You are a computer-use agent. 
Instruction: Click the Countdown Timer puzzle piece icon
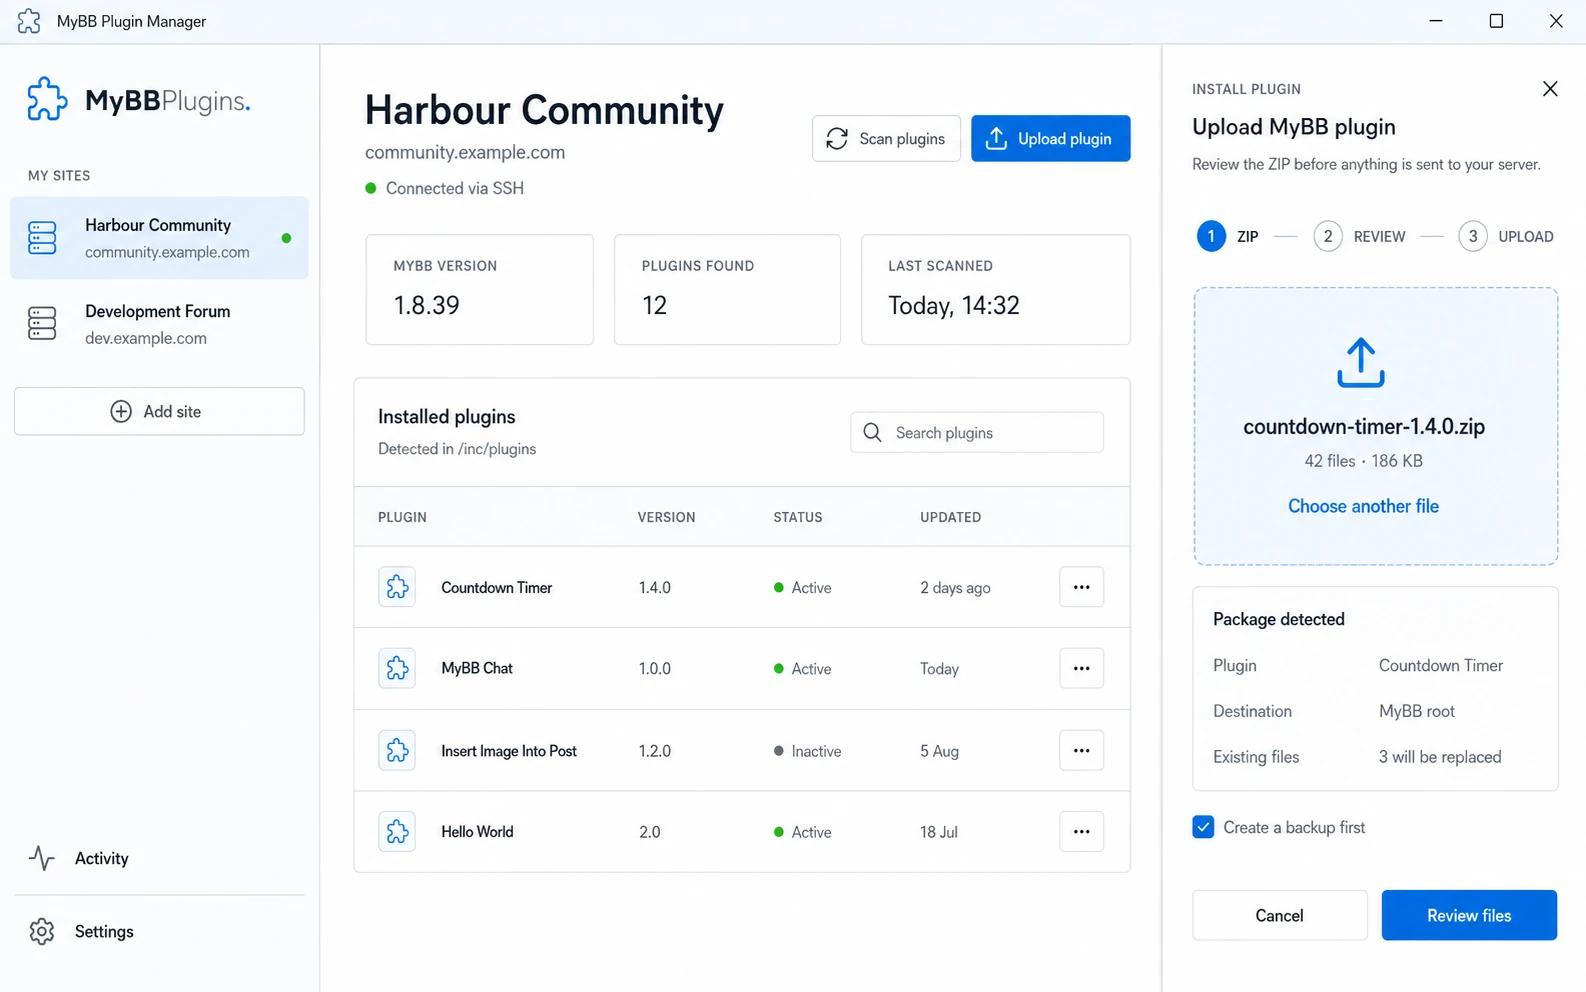tap(397, 587)
